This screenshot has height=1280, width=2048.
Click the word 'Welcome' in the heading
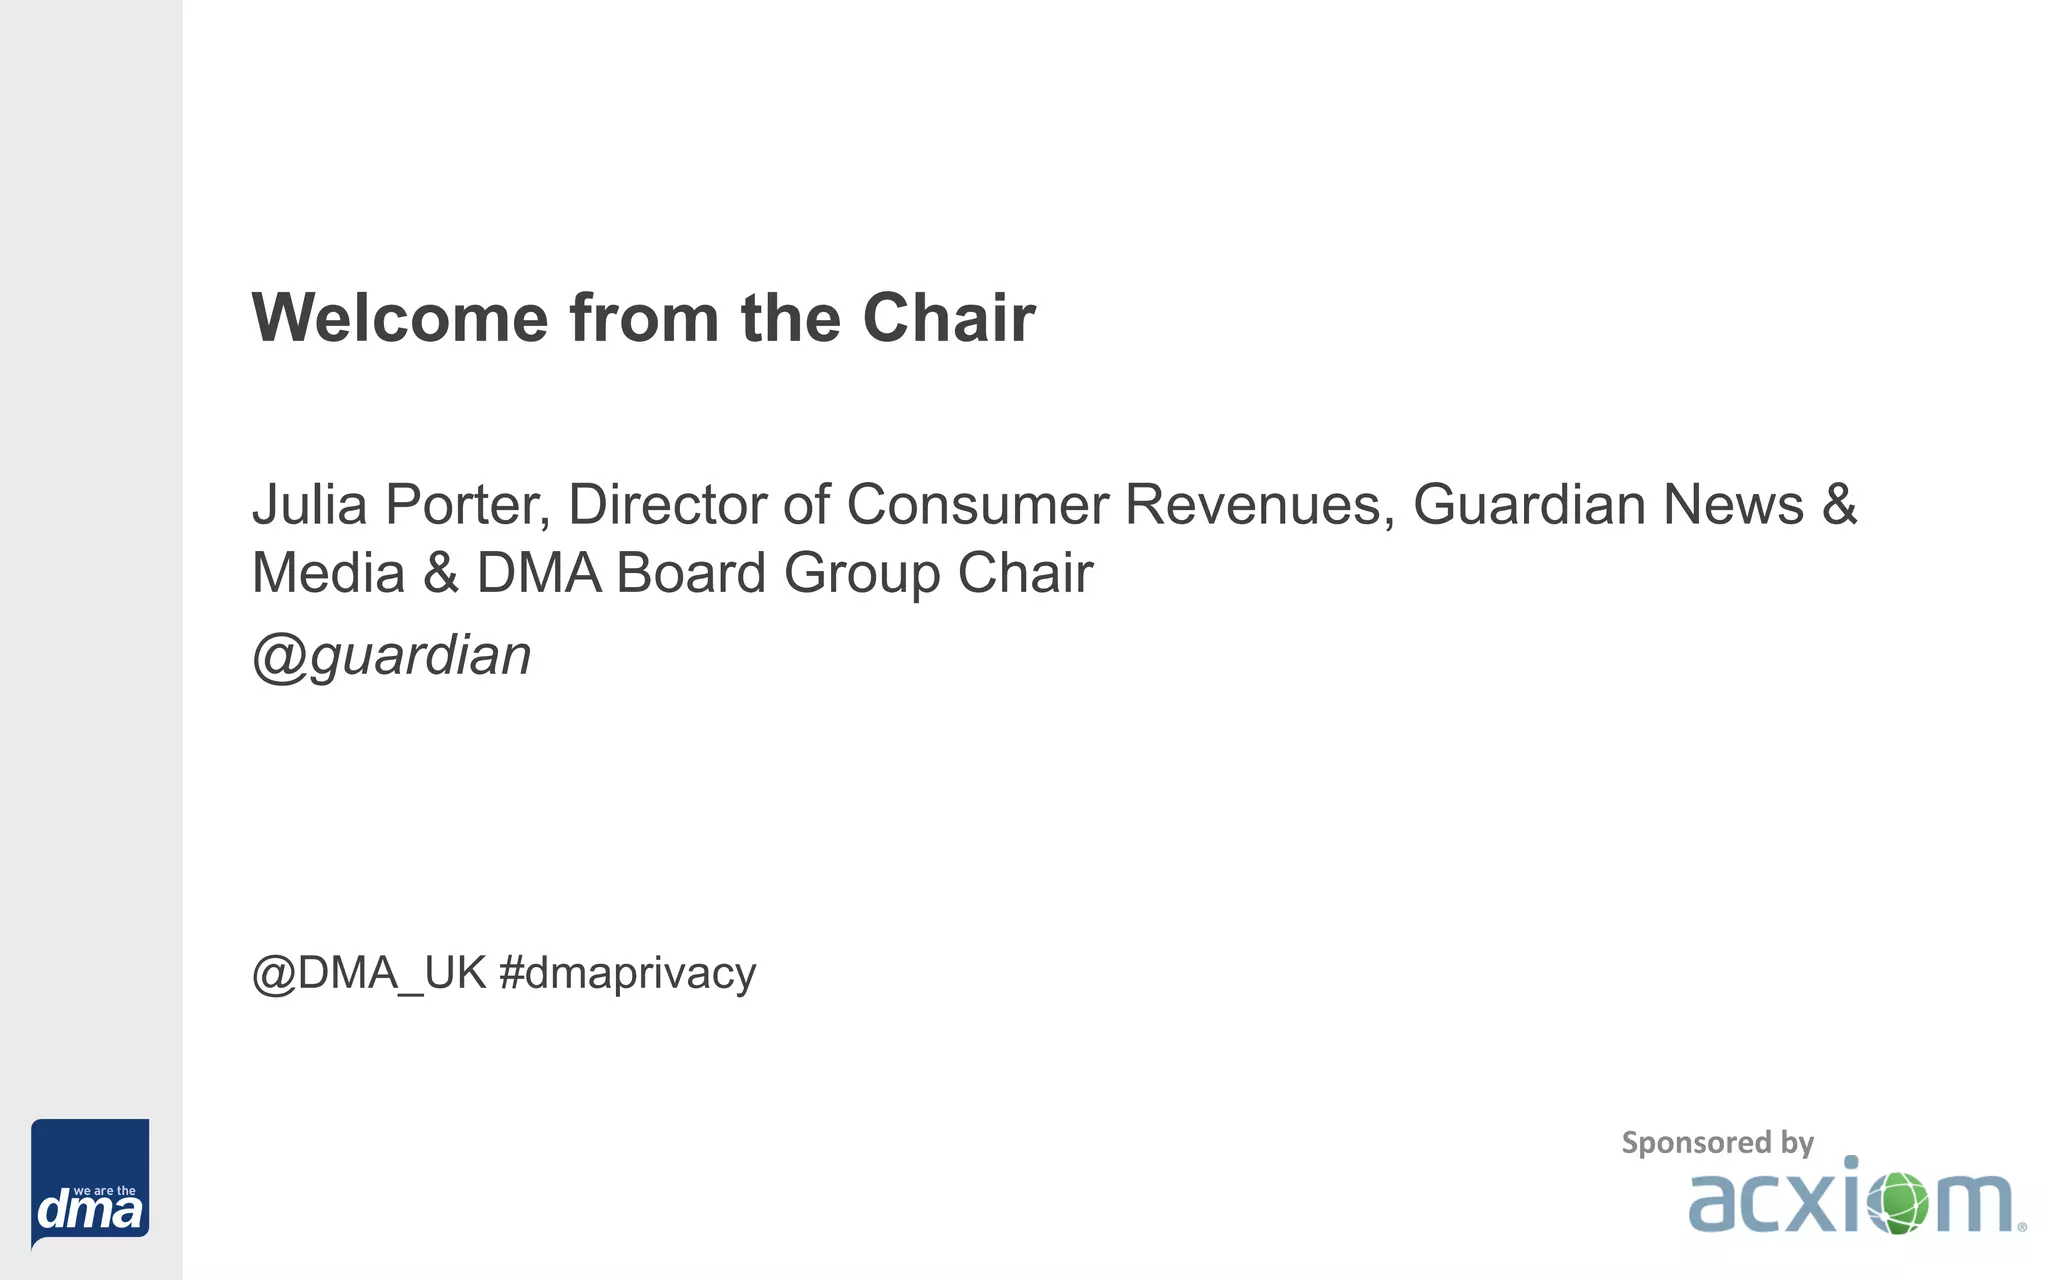click(x=400, y=318)
